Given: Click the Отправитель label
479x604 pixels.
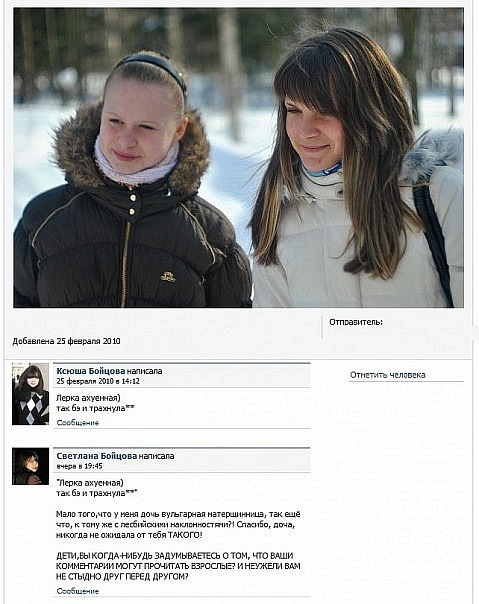Looking at the screenshot, I should (x=356, y=322).
